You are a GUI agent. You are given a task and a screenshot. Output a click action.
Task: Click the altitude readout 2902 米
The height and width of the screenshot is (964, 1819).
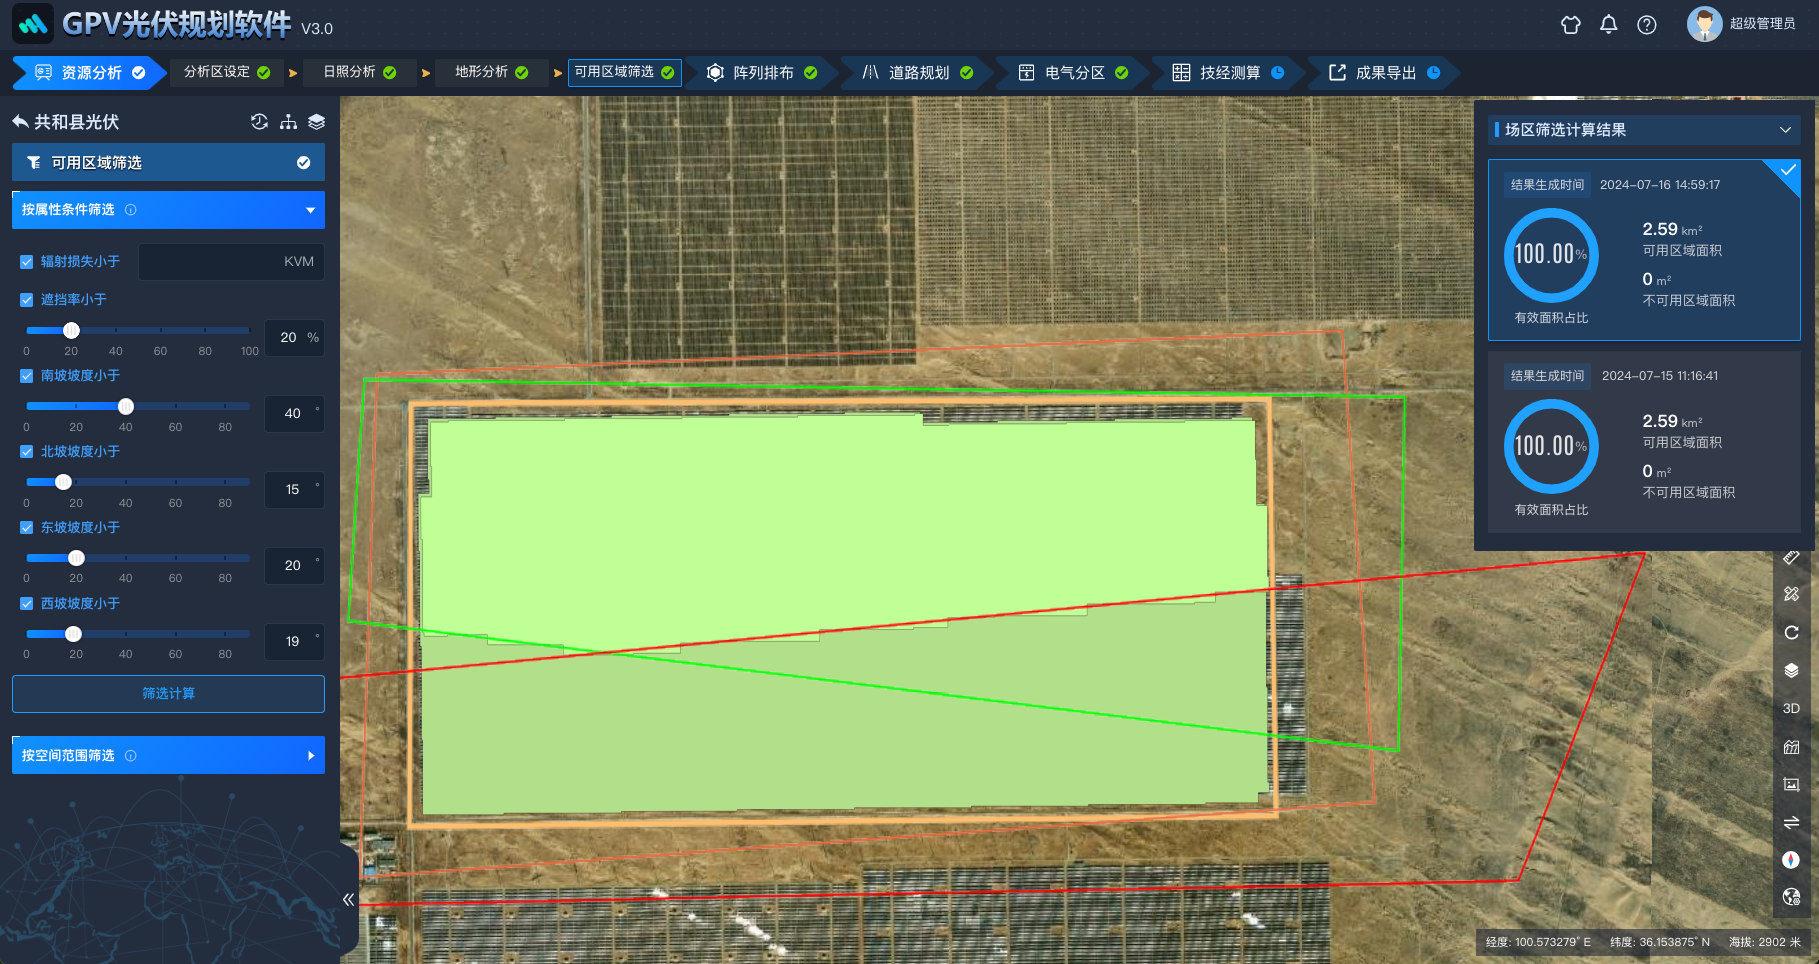pos(1765,942)
